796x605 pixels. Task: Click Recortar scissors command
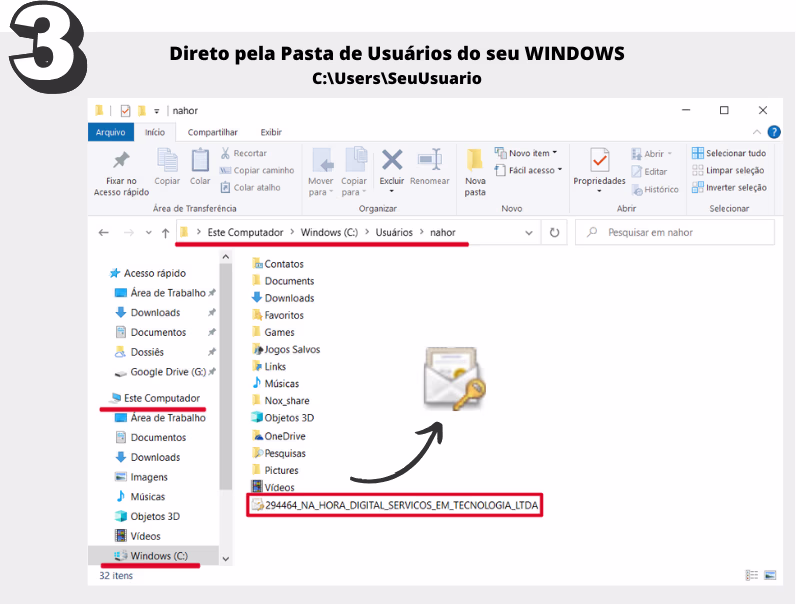[x=244, y=153]
